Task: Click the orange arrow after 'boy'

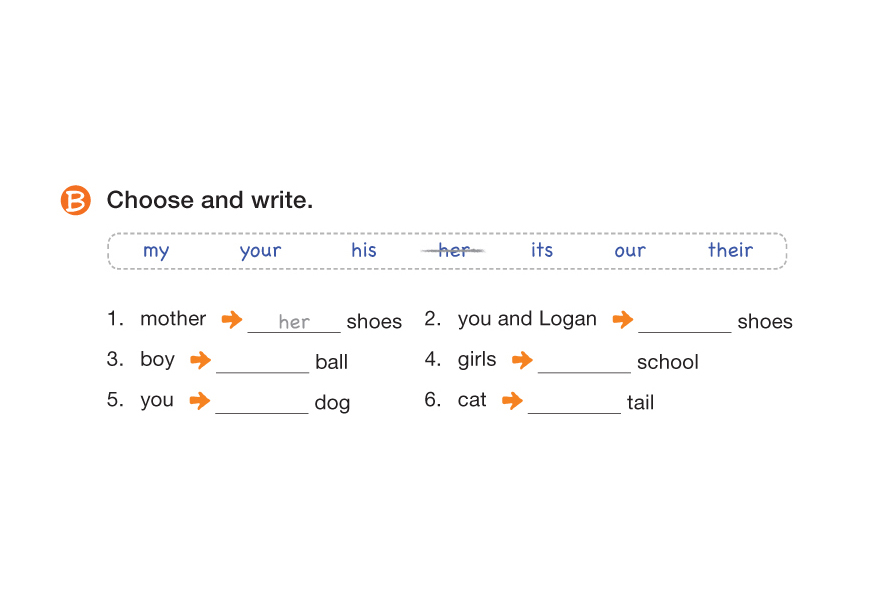Action: click(200, 361)
